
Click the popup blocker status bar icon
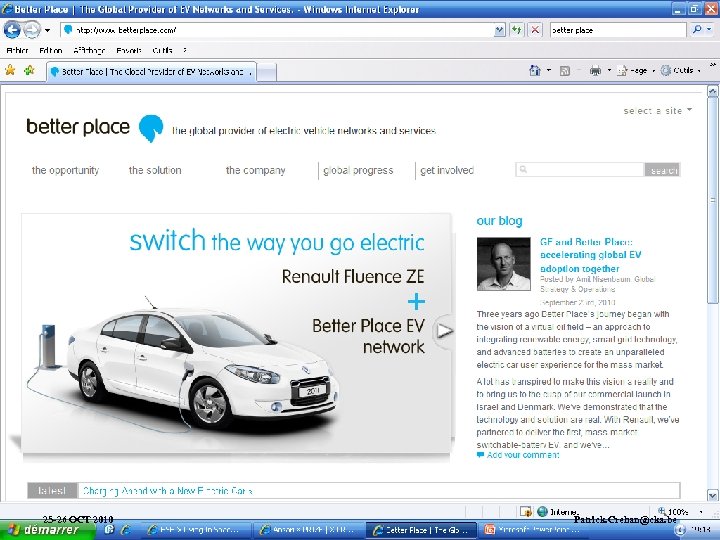click(x=526, y=511)
